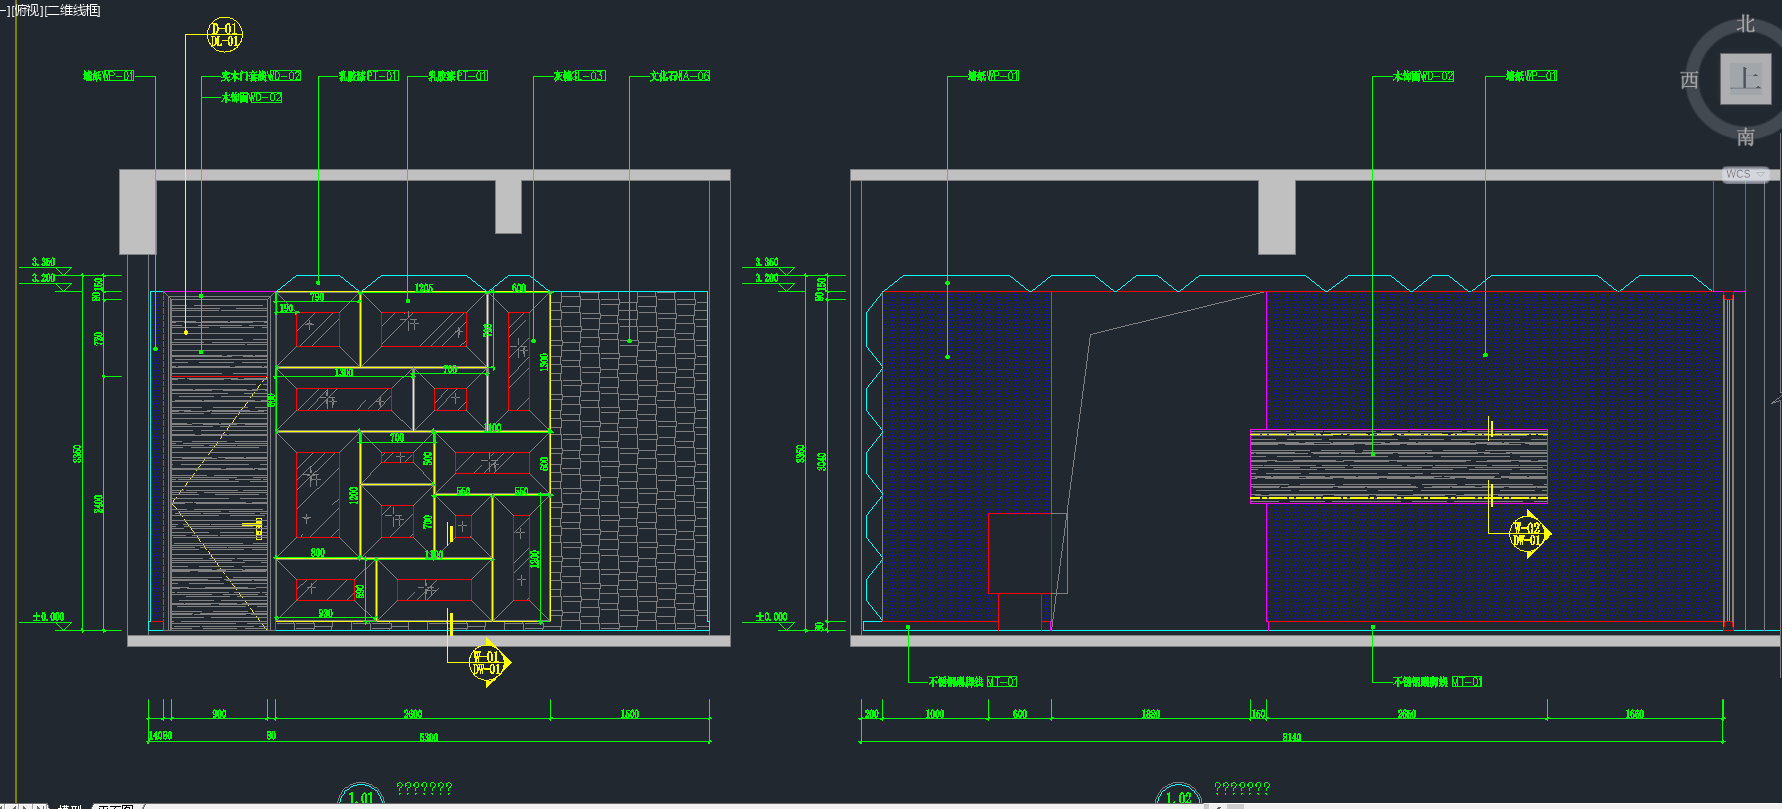The image size is (1782, 809).
Task: Select the 上 top face of the ViewCube
Action: pyautogui.click(x=1745, y=79)
